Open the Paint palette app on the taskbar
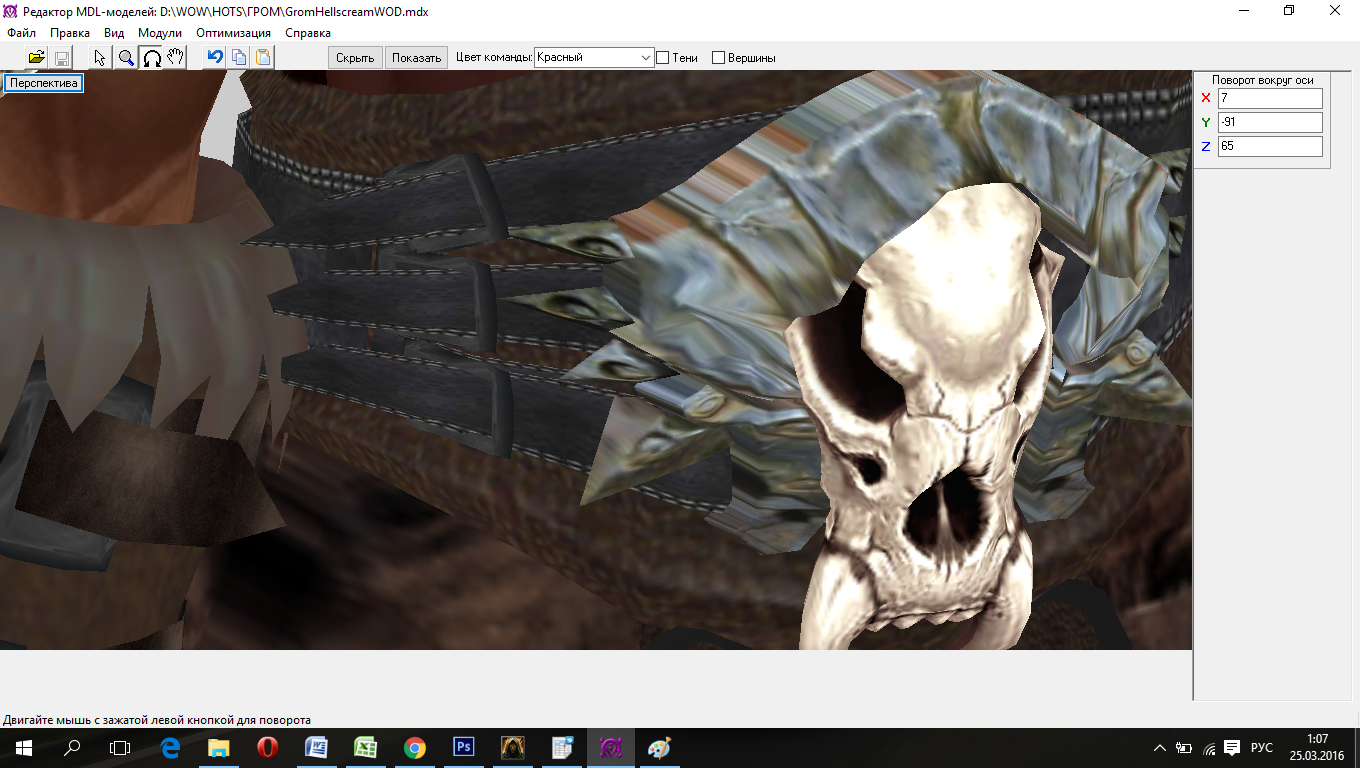 point(659,748)
